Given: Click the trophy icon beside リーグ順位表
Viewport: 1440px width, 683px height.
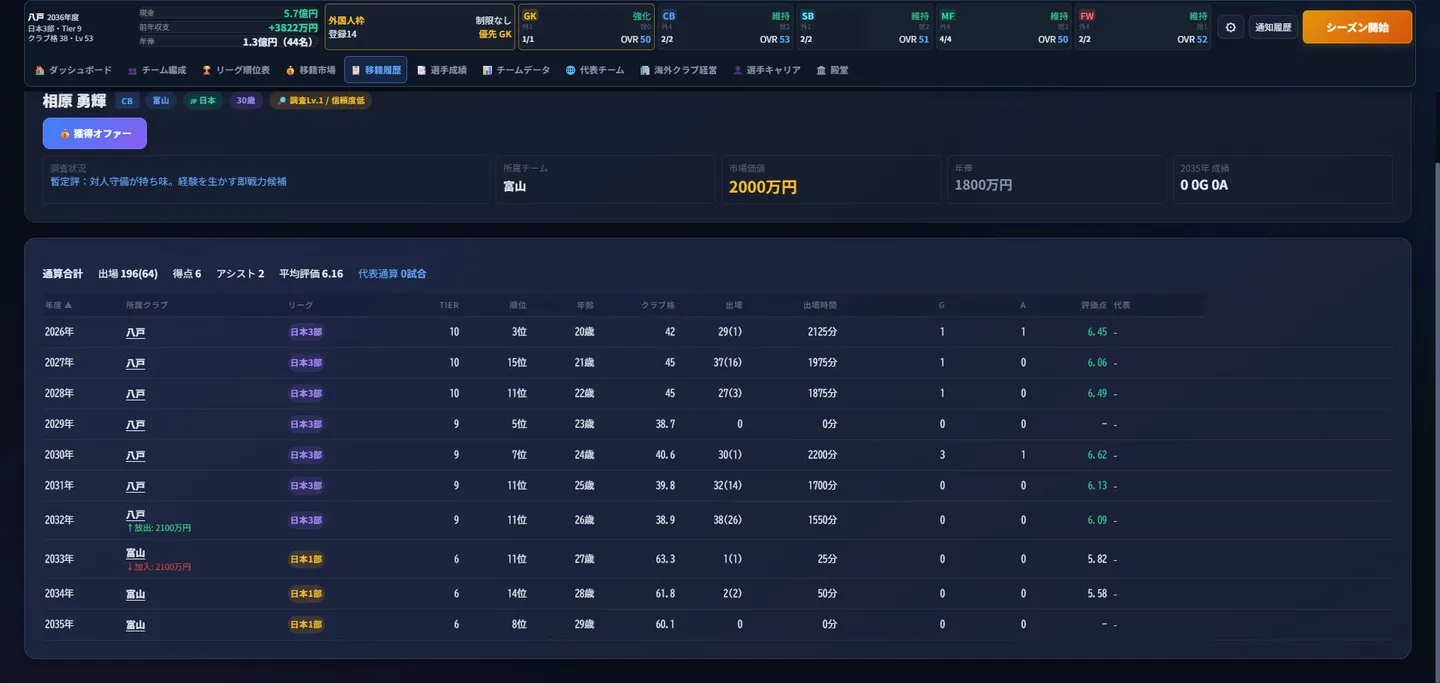Looking at the screenshot, I should [207, 70].
